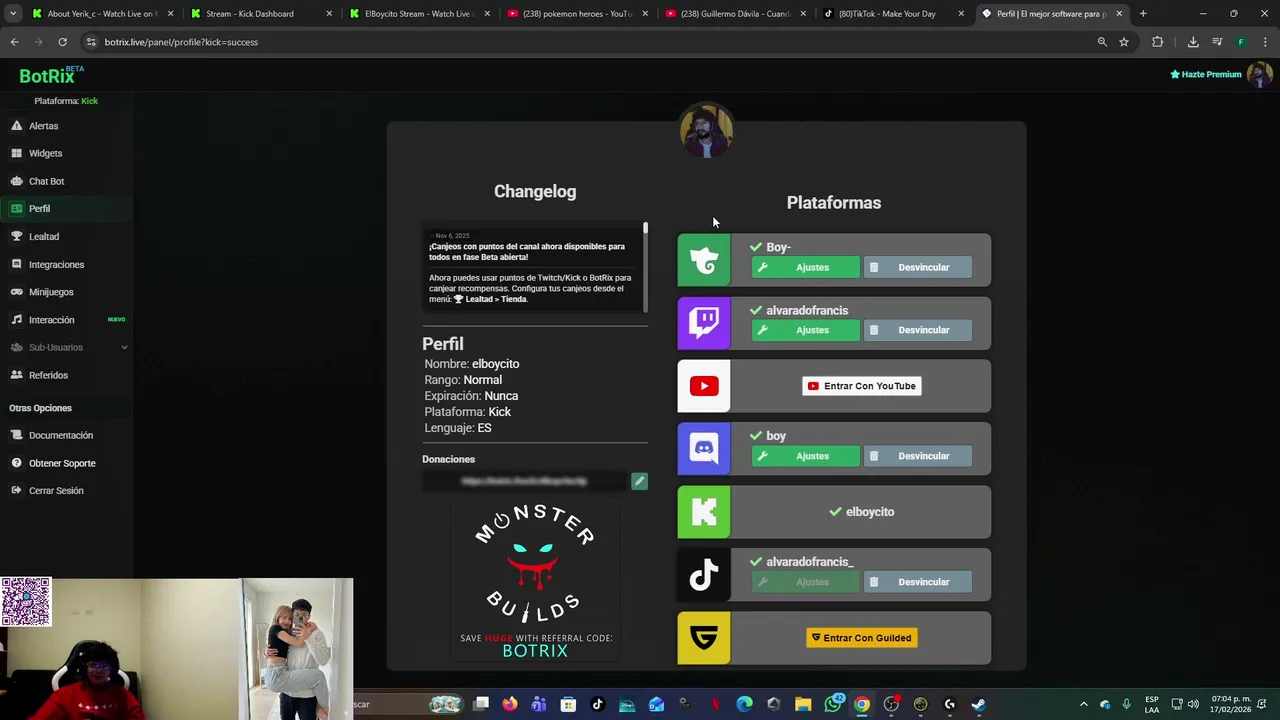Open the File Explorer folder in the taskbar

(803, 704)
